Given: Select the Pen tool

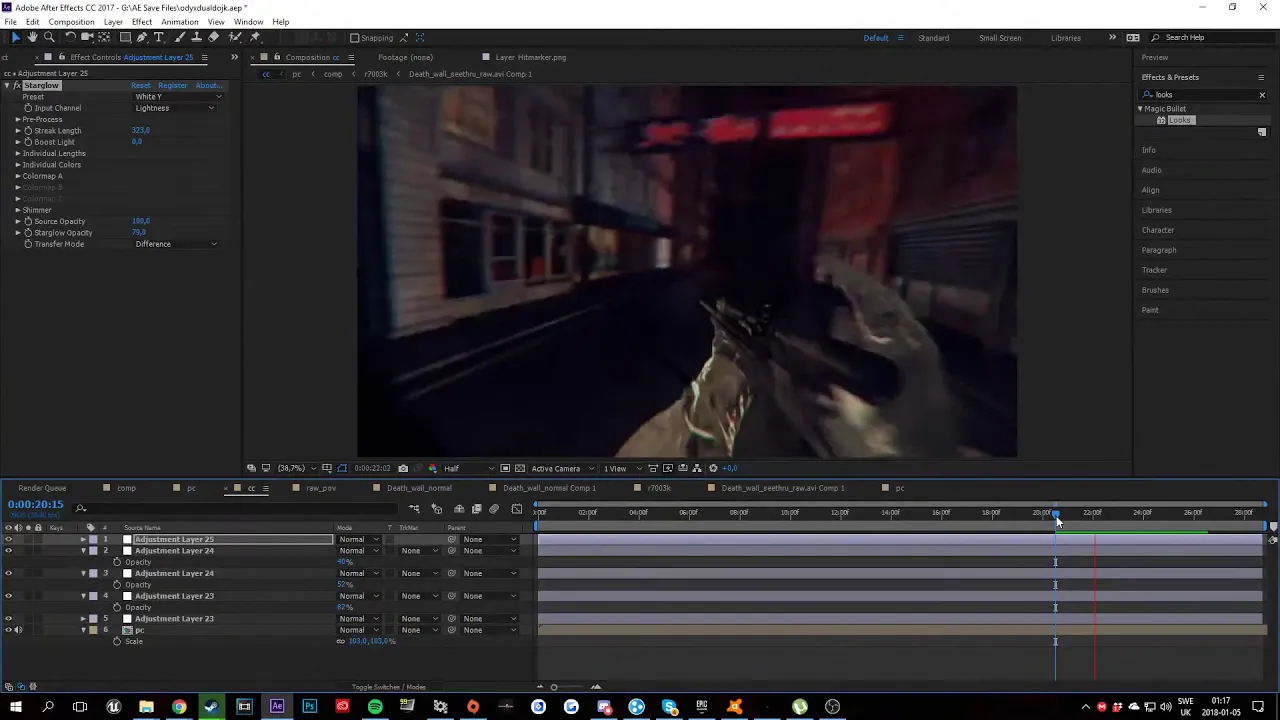Looking at the screenshot, I should pyautogui.click(x=142, y=37).
